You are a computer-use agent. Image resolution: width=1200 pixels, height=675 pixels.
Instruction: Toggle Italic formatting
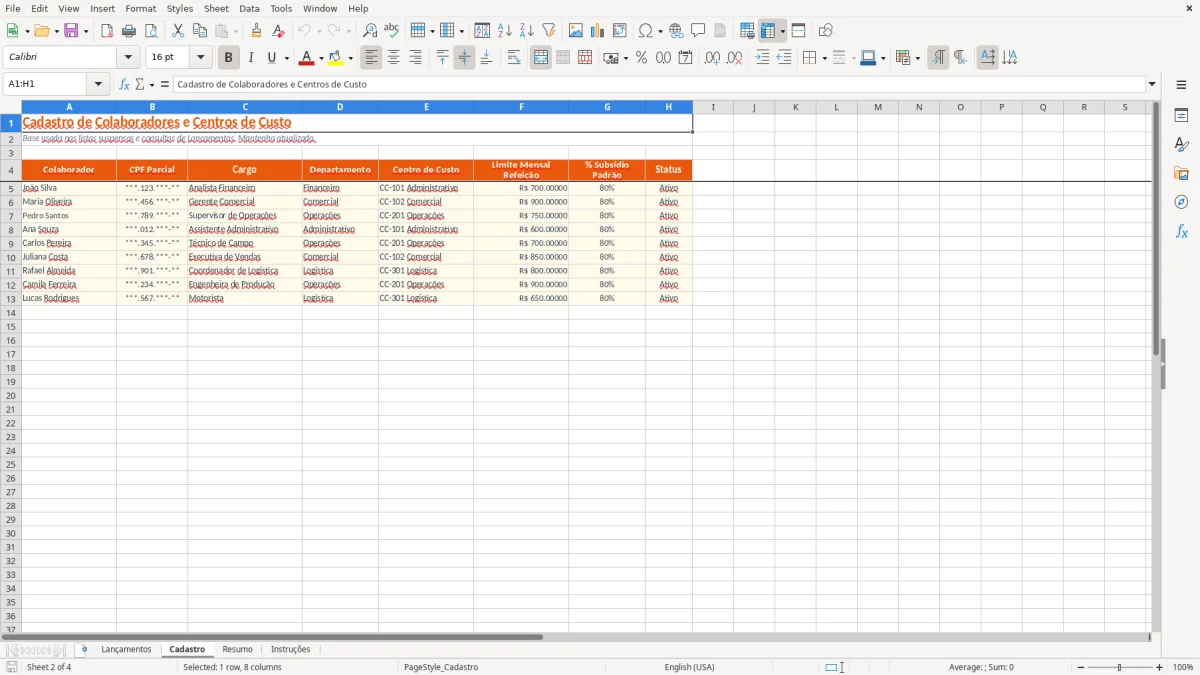(250, 58)
